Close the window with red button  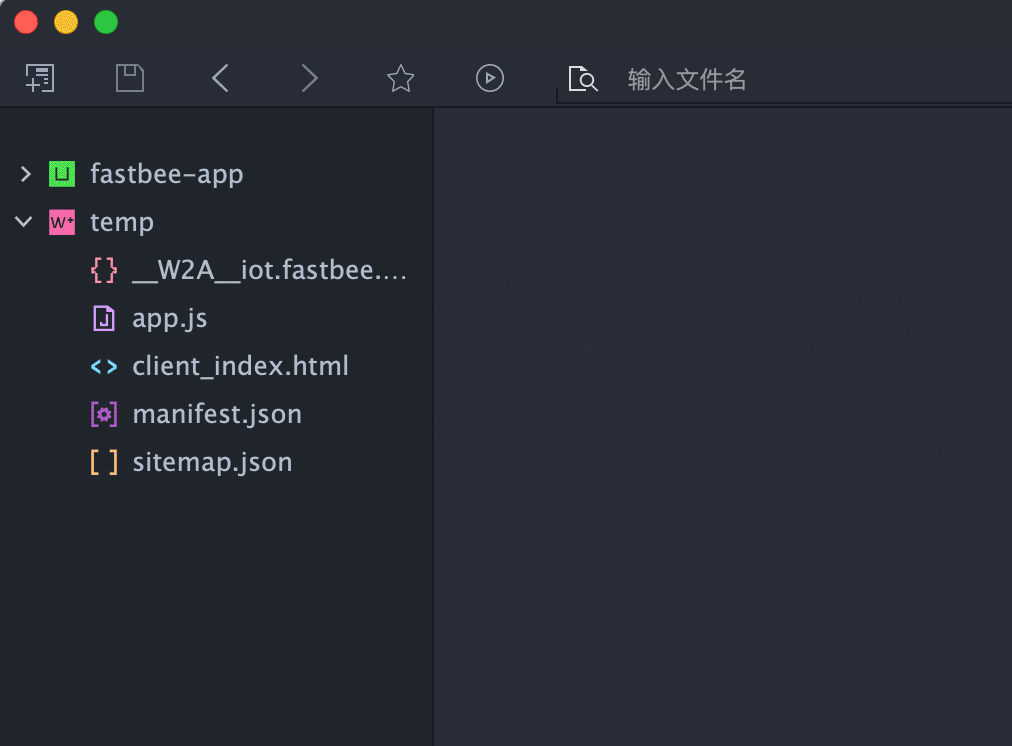[x=26, y=23]
